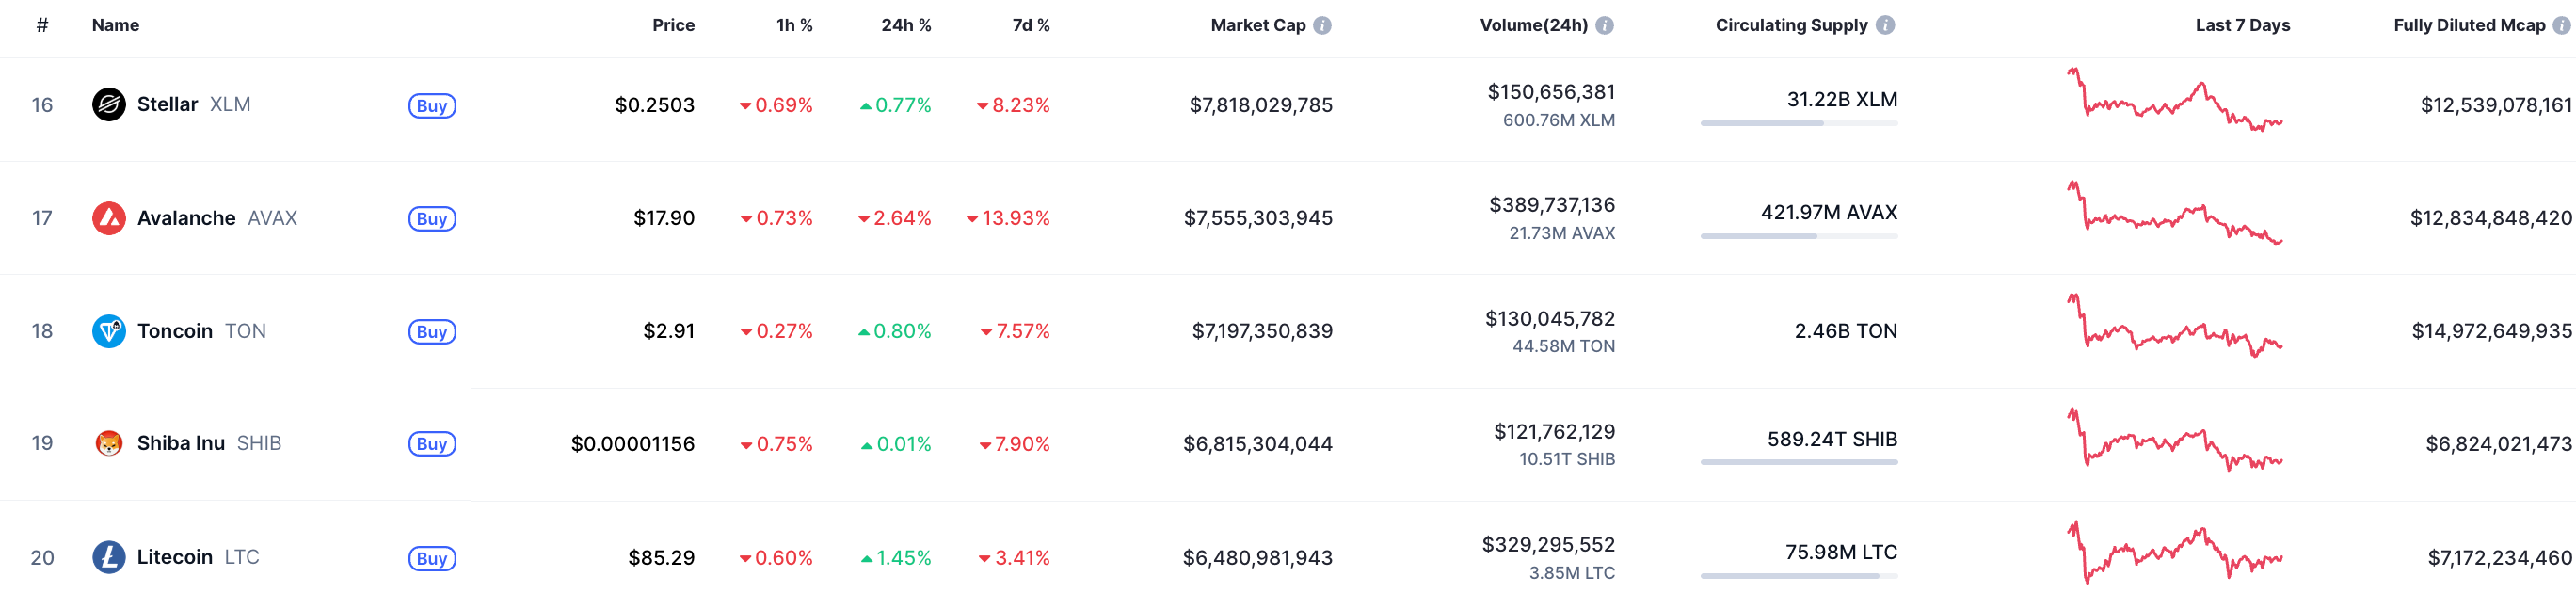Viewport: 2576px width, 609px height.
Task: Click the Litecoin logo icon
Action: coord(108,557)
